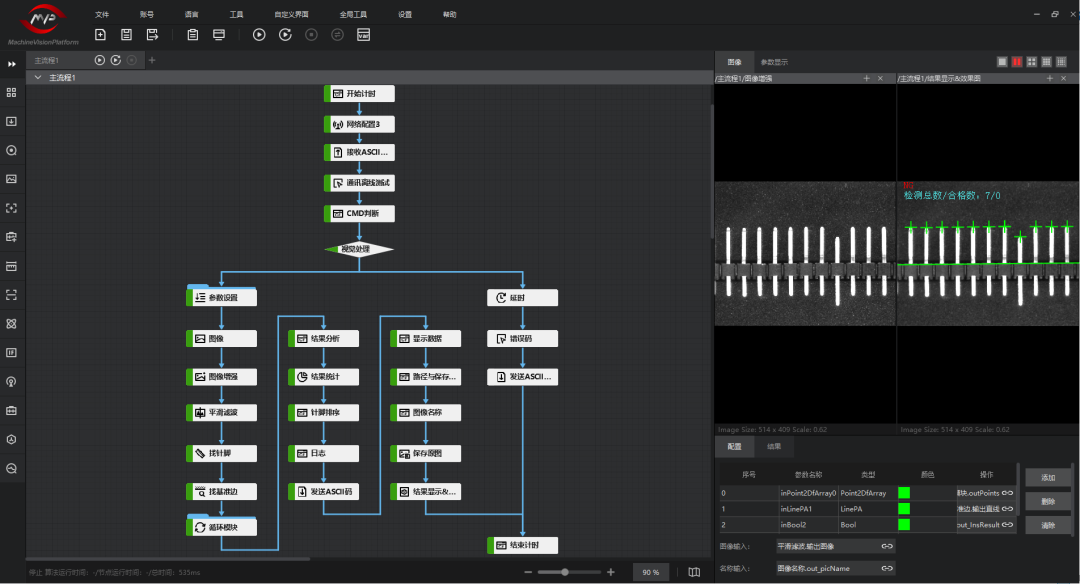This screenshot has width=1080, height=584.
Task: Click the zoom-in plus icon on canvas
Action: coord(610,572)
